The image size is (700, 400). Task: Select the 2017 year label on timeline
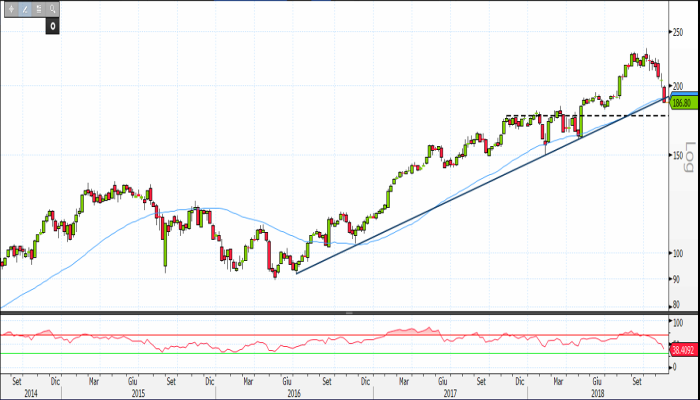pyautogui.click(x=447, y=394)
